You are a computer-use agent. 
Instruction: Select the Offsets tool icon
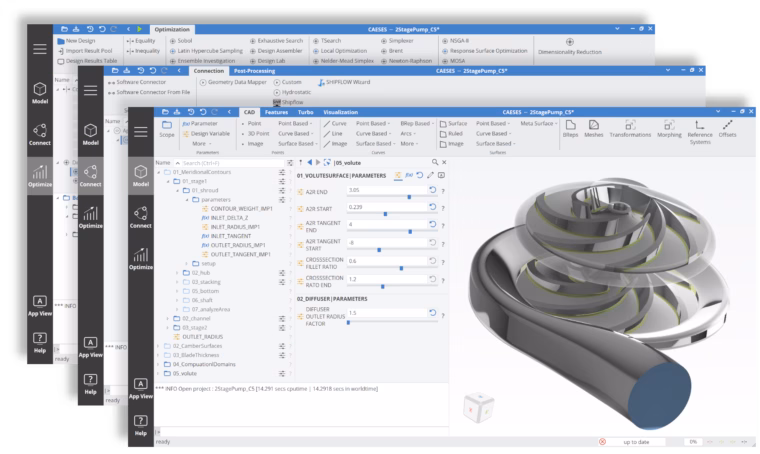[727, 128]
